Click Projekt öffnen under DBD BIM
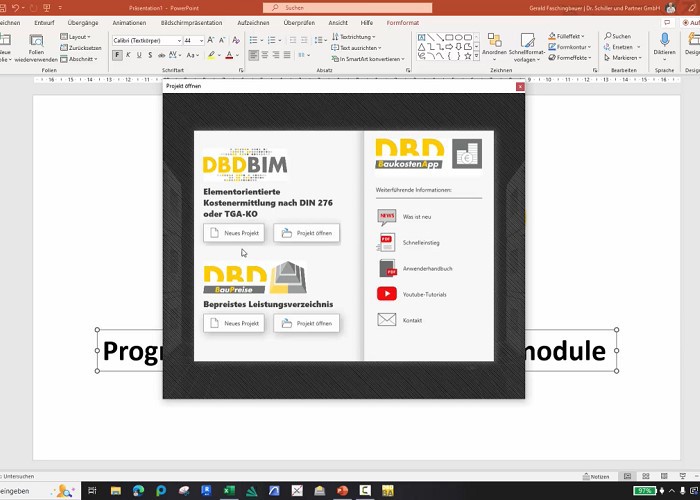This screenshot has height=500, width=700. coord(307,233)
